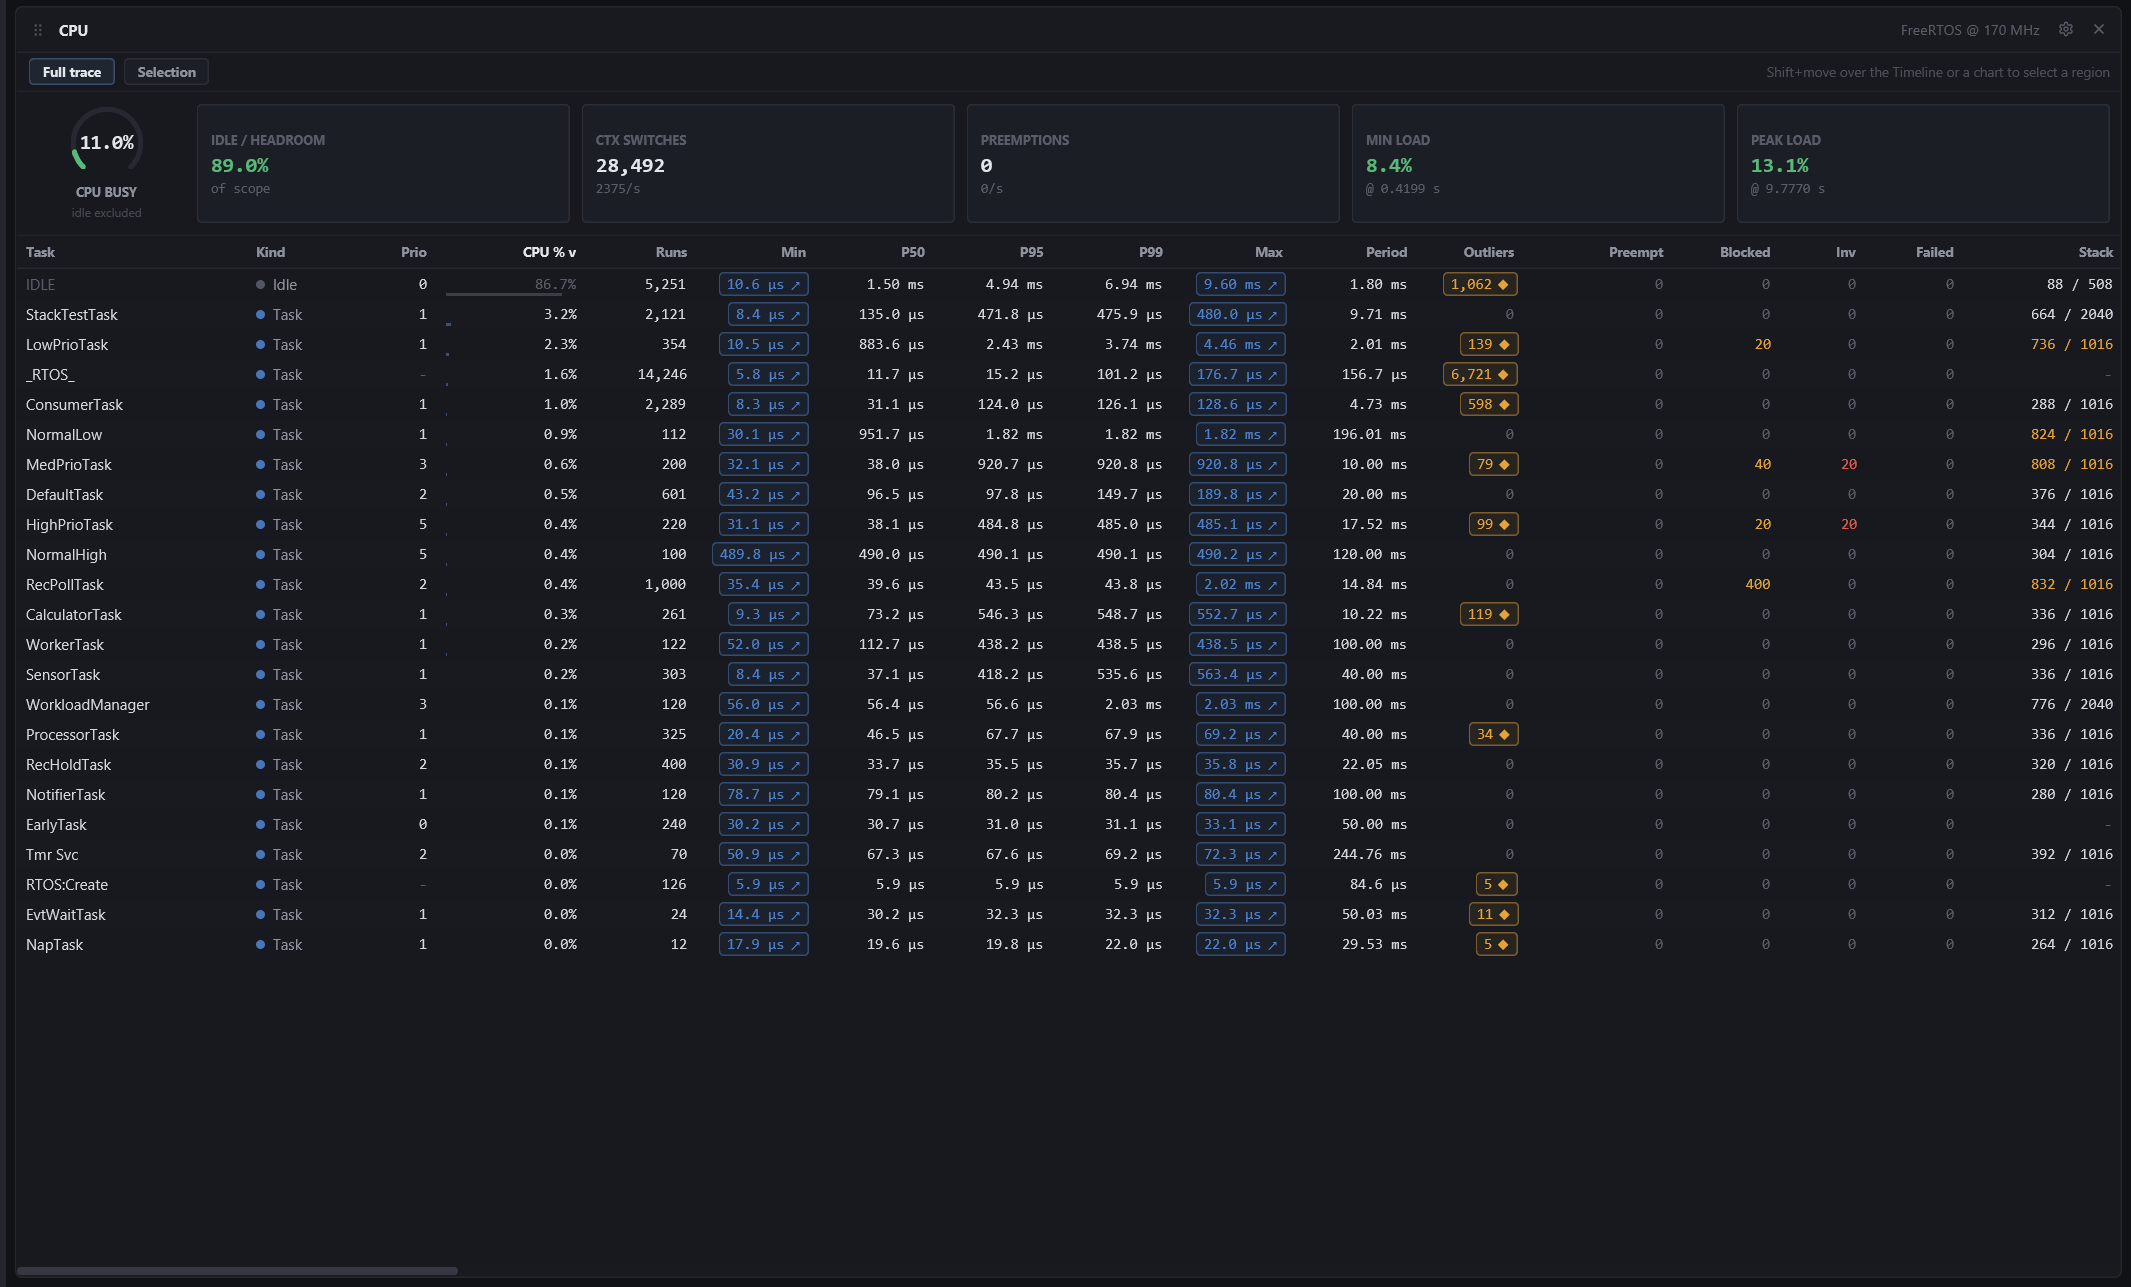Viewport: 2131px width, 1287px height.
Task: Click the IDLE / HEADROOM stat card
Action: pyautogui.click(x=383, y=163)
